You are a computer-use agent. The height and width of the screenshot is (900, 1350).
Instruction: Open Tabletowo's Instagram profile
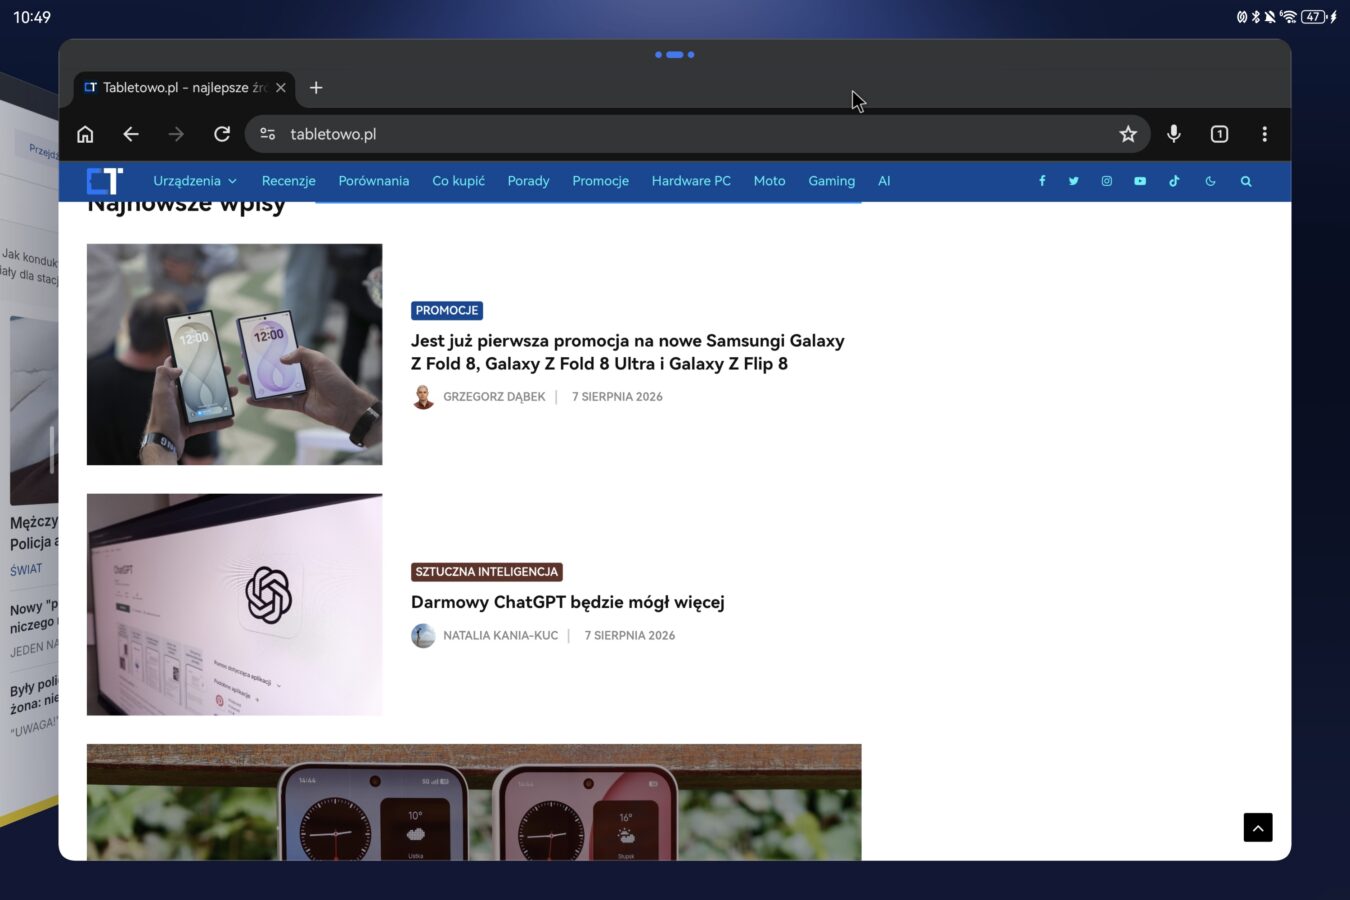coord(1107,181)
